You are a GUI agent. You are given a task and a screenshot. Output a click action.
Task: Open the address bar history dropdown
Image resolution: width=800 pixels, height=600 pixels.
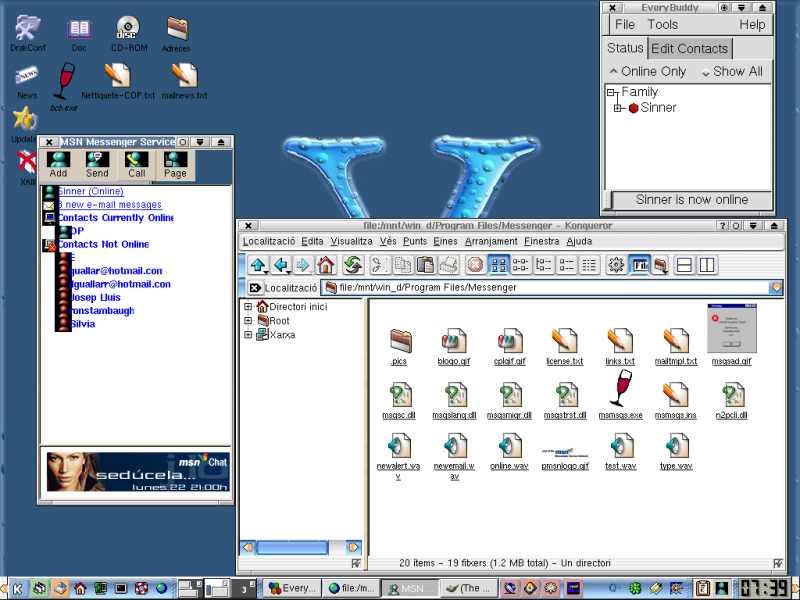[x=776, y=288]
